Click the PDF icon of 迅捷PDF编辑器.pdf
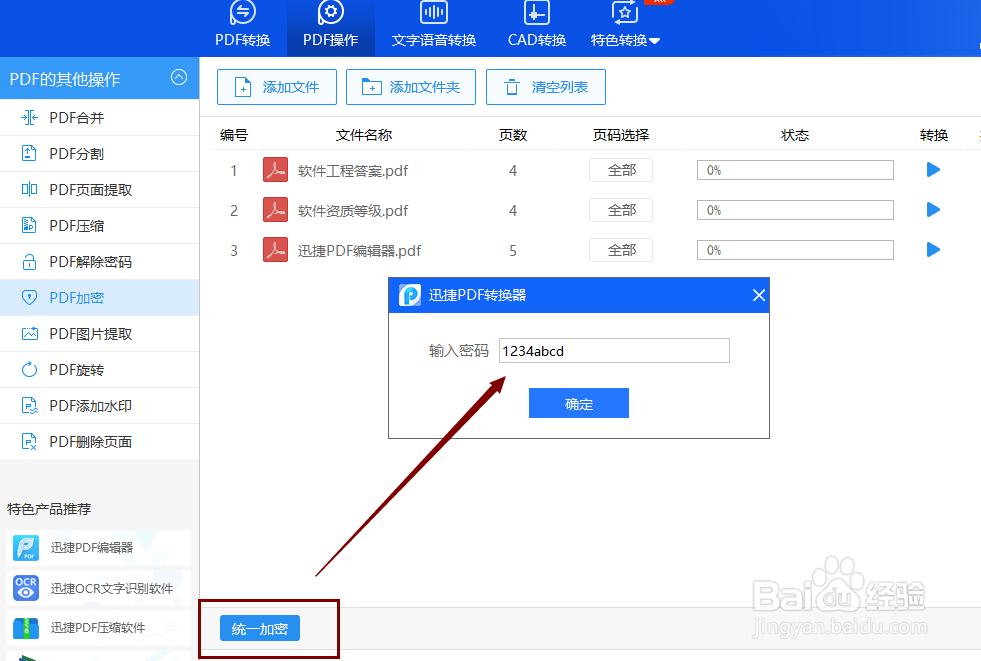 pos(275,250)
